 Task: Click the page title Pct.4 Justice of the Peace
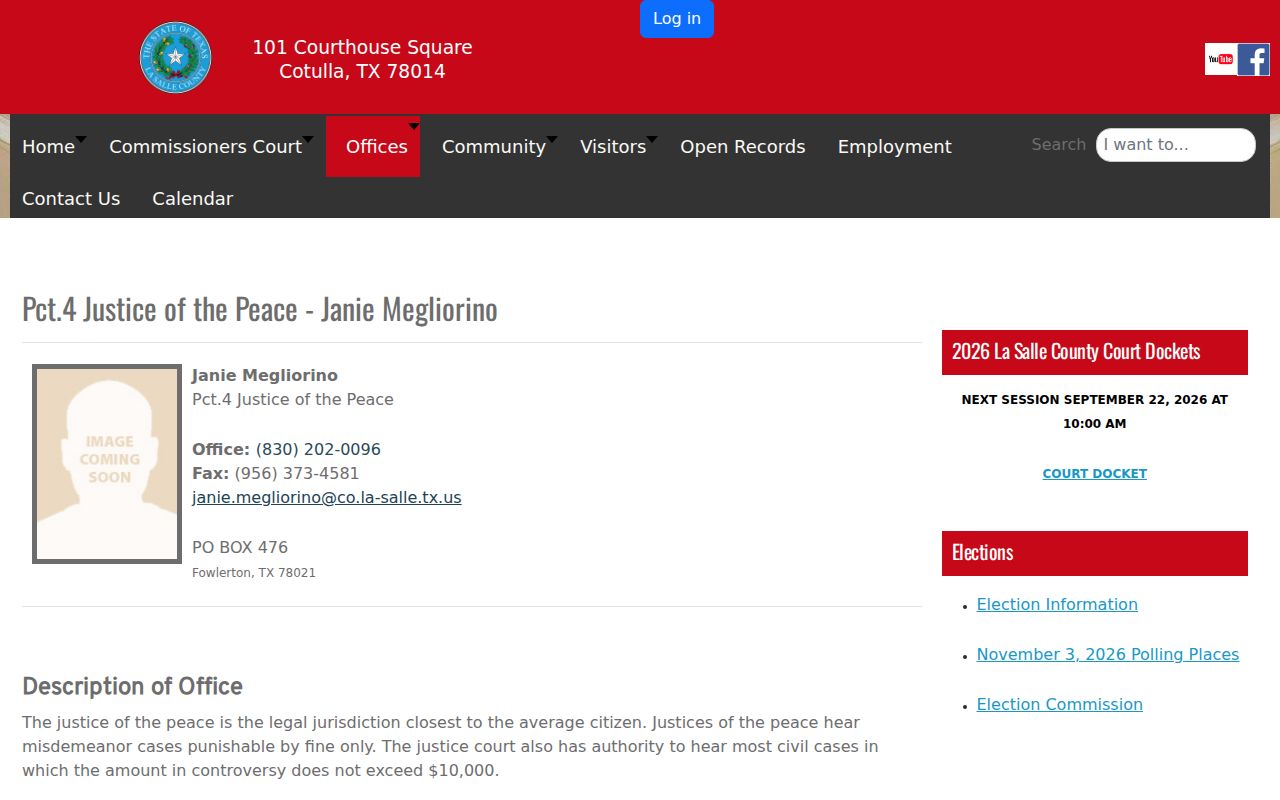[260, 310]
